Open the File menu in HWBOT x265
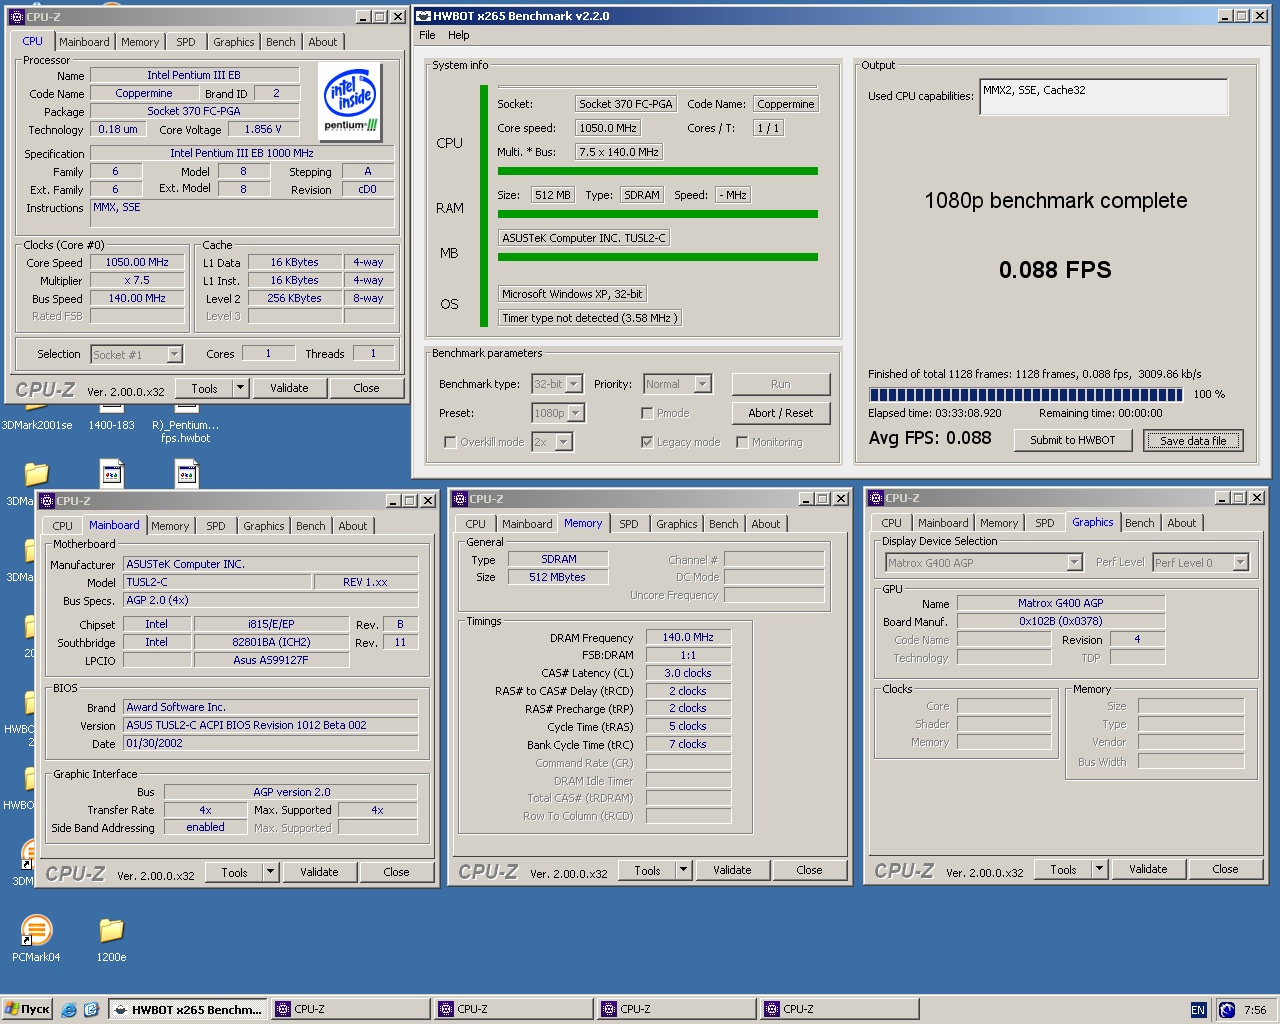This screenshot has height=1024, width=1280. (427, 35)
